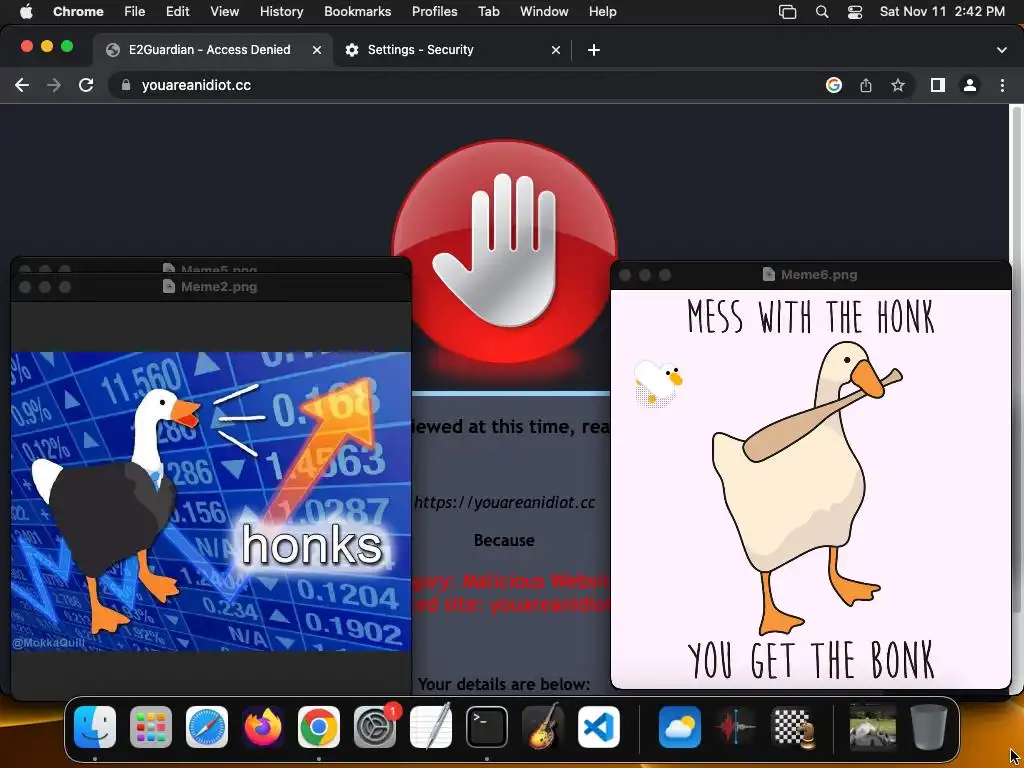The width and height of the screenshot is (1024, 768).
Task: Launch Safari from the Dock
Action: click(207, 727)
